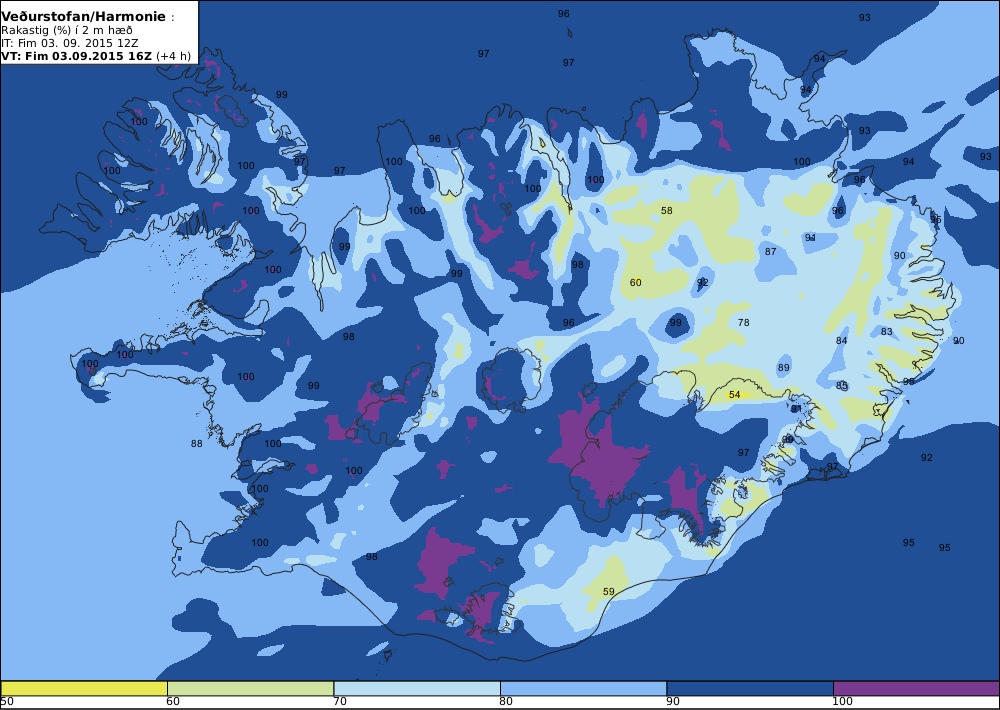Select the medium blue 80–90 legend band
Image resolution: width=1000 pixels, height=710 pixels.
584,688
